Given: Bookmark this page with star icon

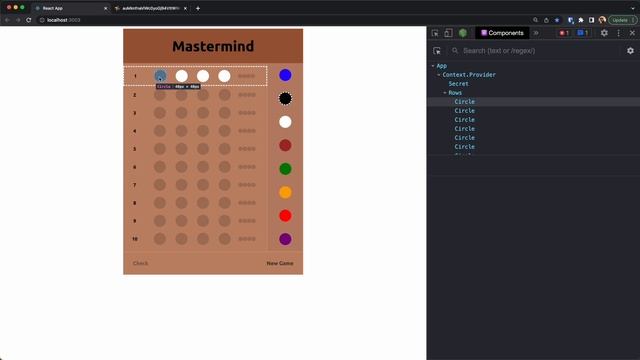Looking at the screenshot, I should coord(557,20).
